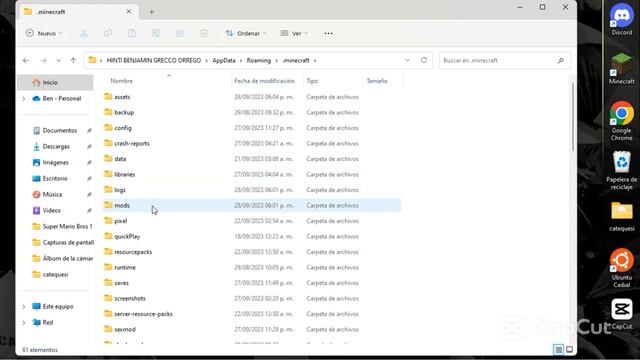Go back with the left arrow
The width and height of the screenshot is (640, 360).
coord(26,60)
